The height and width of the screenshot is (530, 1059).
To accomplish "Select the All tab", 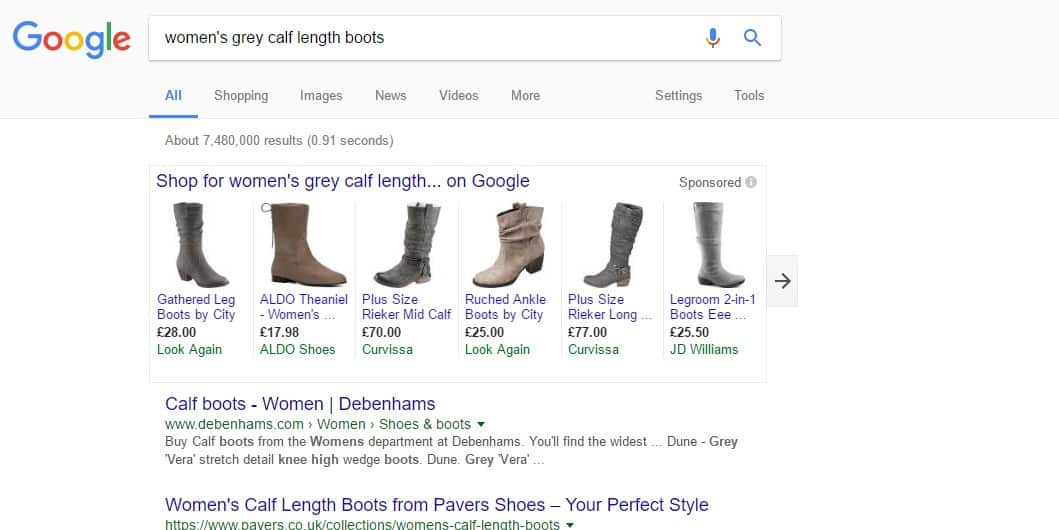I will coord(174,96).
